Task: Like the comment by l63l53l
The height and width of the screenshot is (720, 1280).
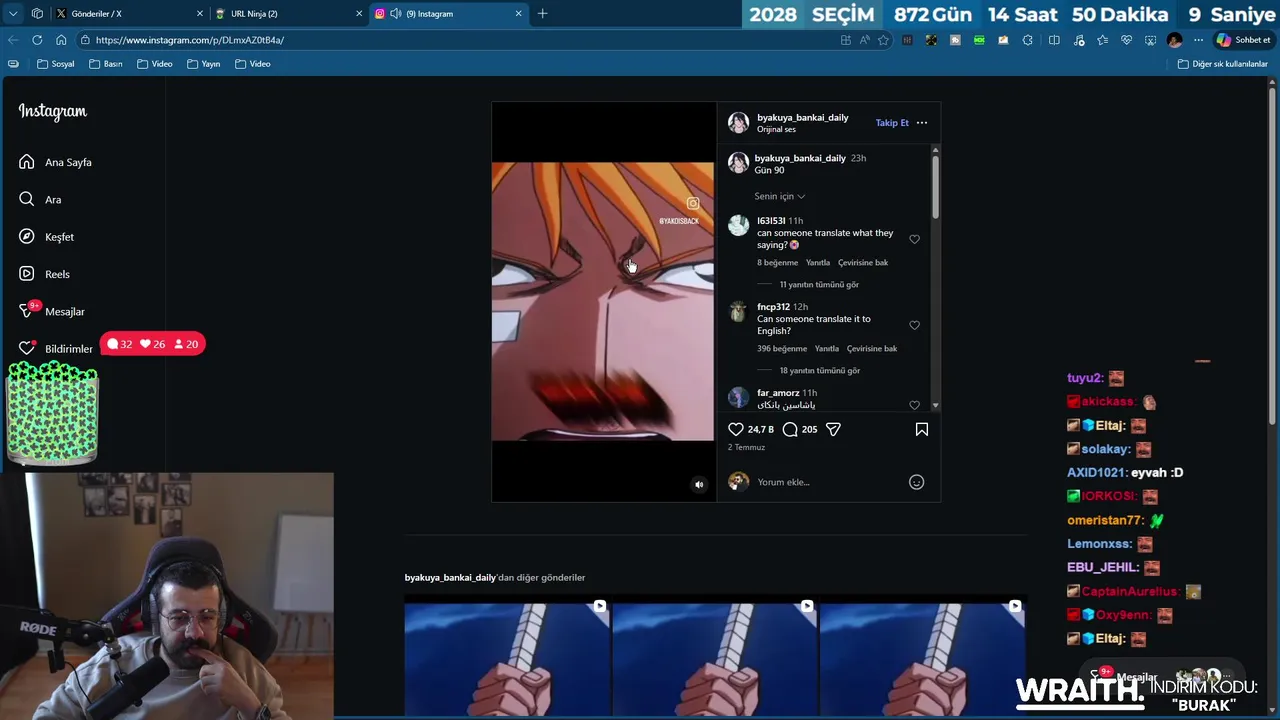Action: point(914,239)
